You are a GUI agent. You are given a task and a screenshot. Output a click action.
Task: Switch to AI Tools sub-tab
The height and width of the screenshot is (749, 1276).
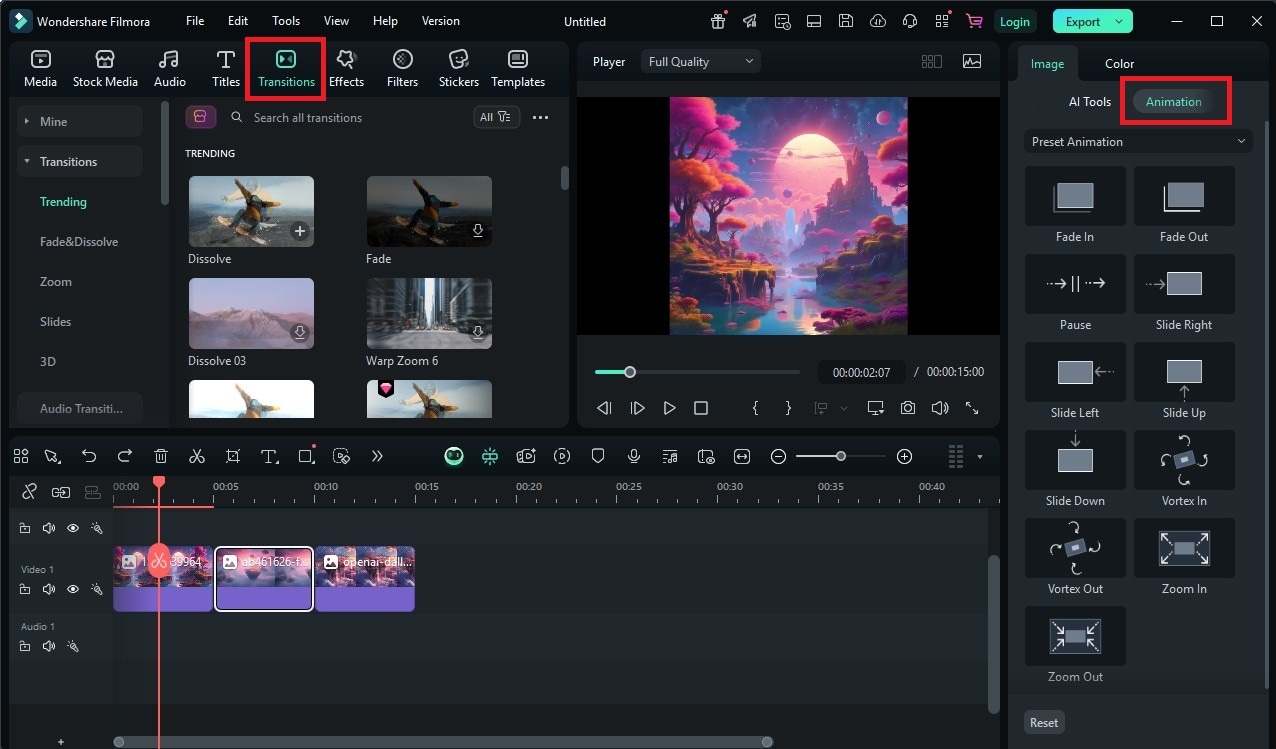pyautogui.click(x=1090, y=101)
